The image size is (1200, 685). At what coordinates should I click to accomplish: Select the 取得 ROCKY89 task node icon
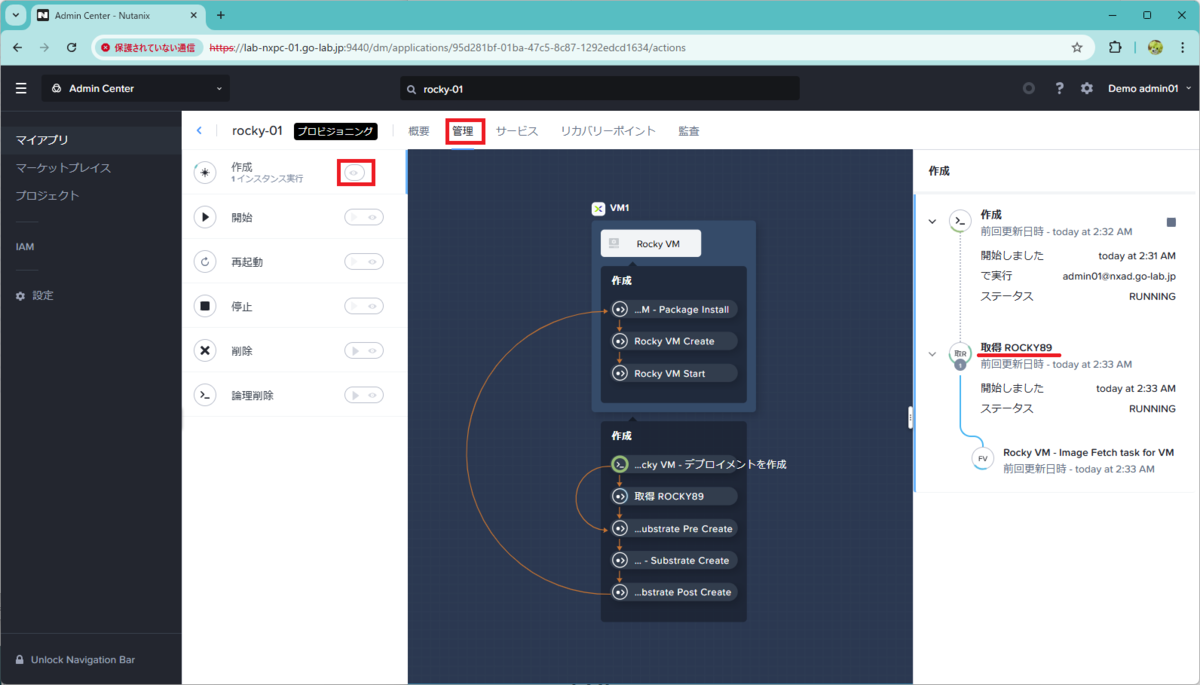619,496
